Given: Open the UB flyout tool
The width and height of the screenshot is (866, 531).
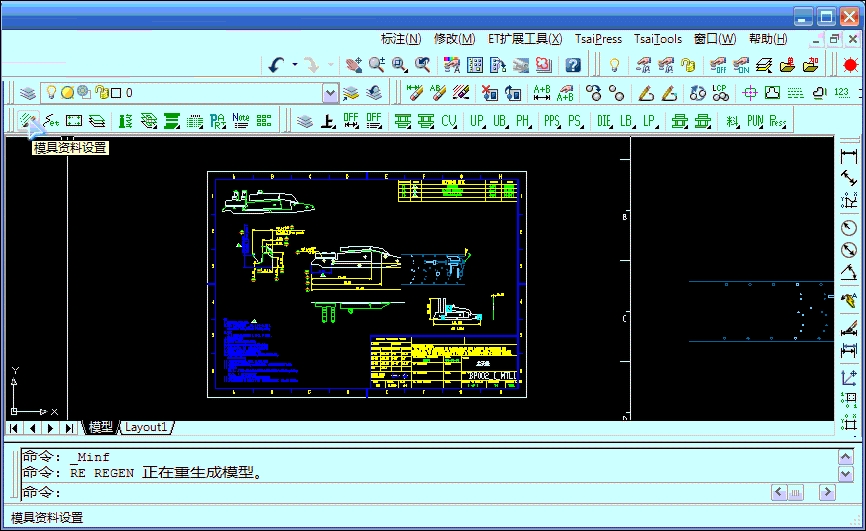Looking at the screenshot, I should pyautogui.click(x=500, y=120).
